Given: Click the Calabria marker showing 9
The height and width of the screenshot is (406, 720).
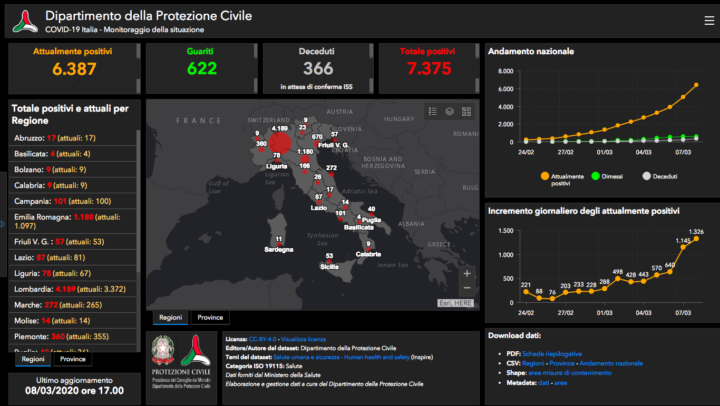Looking at the screenshot, I should [368, 249].
